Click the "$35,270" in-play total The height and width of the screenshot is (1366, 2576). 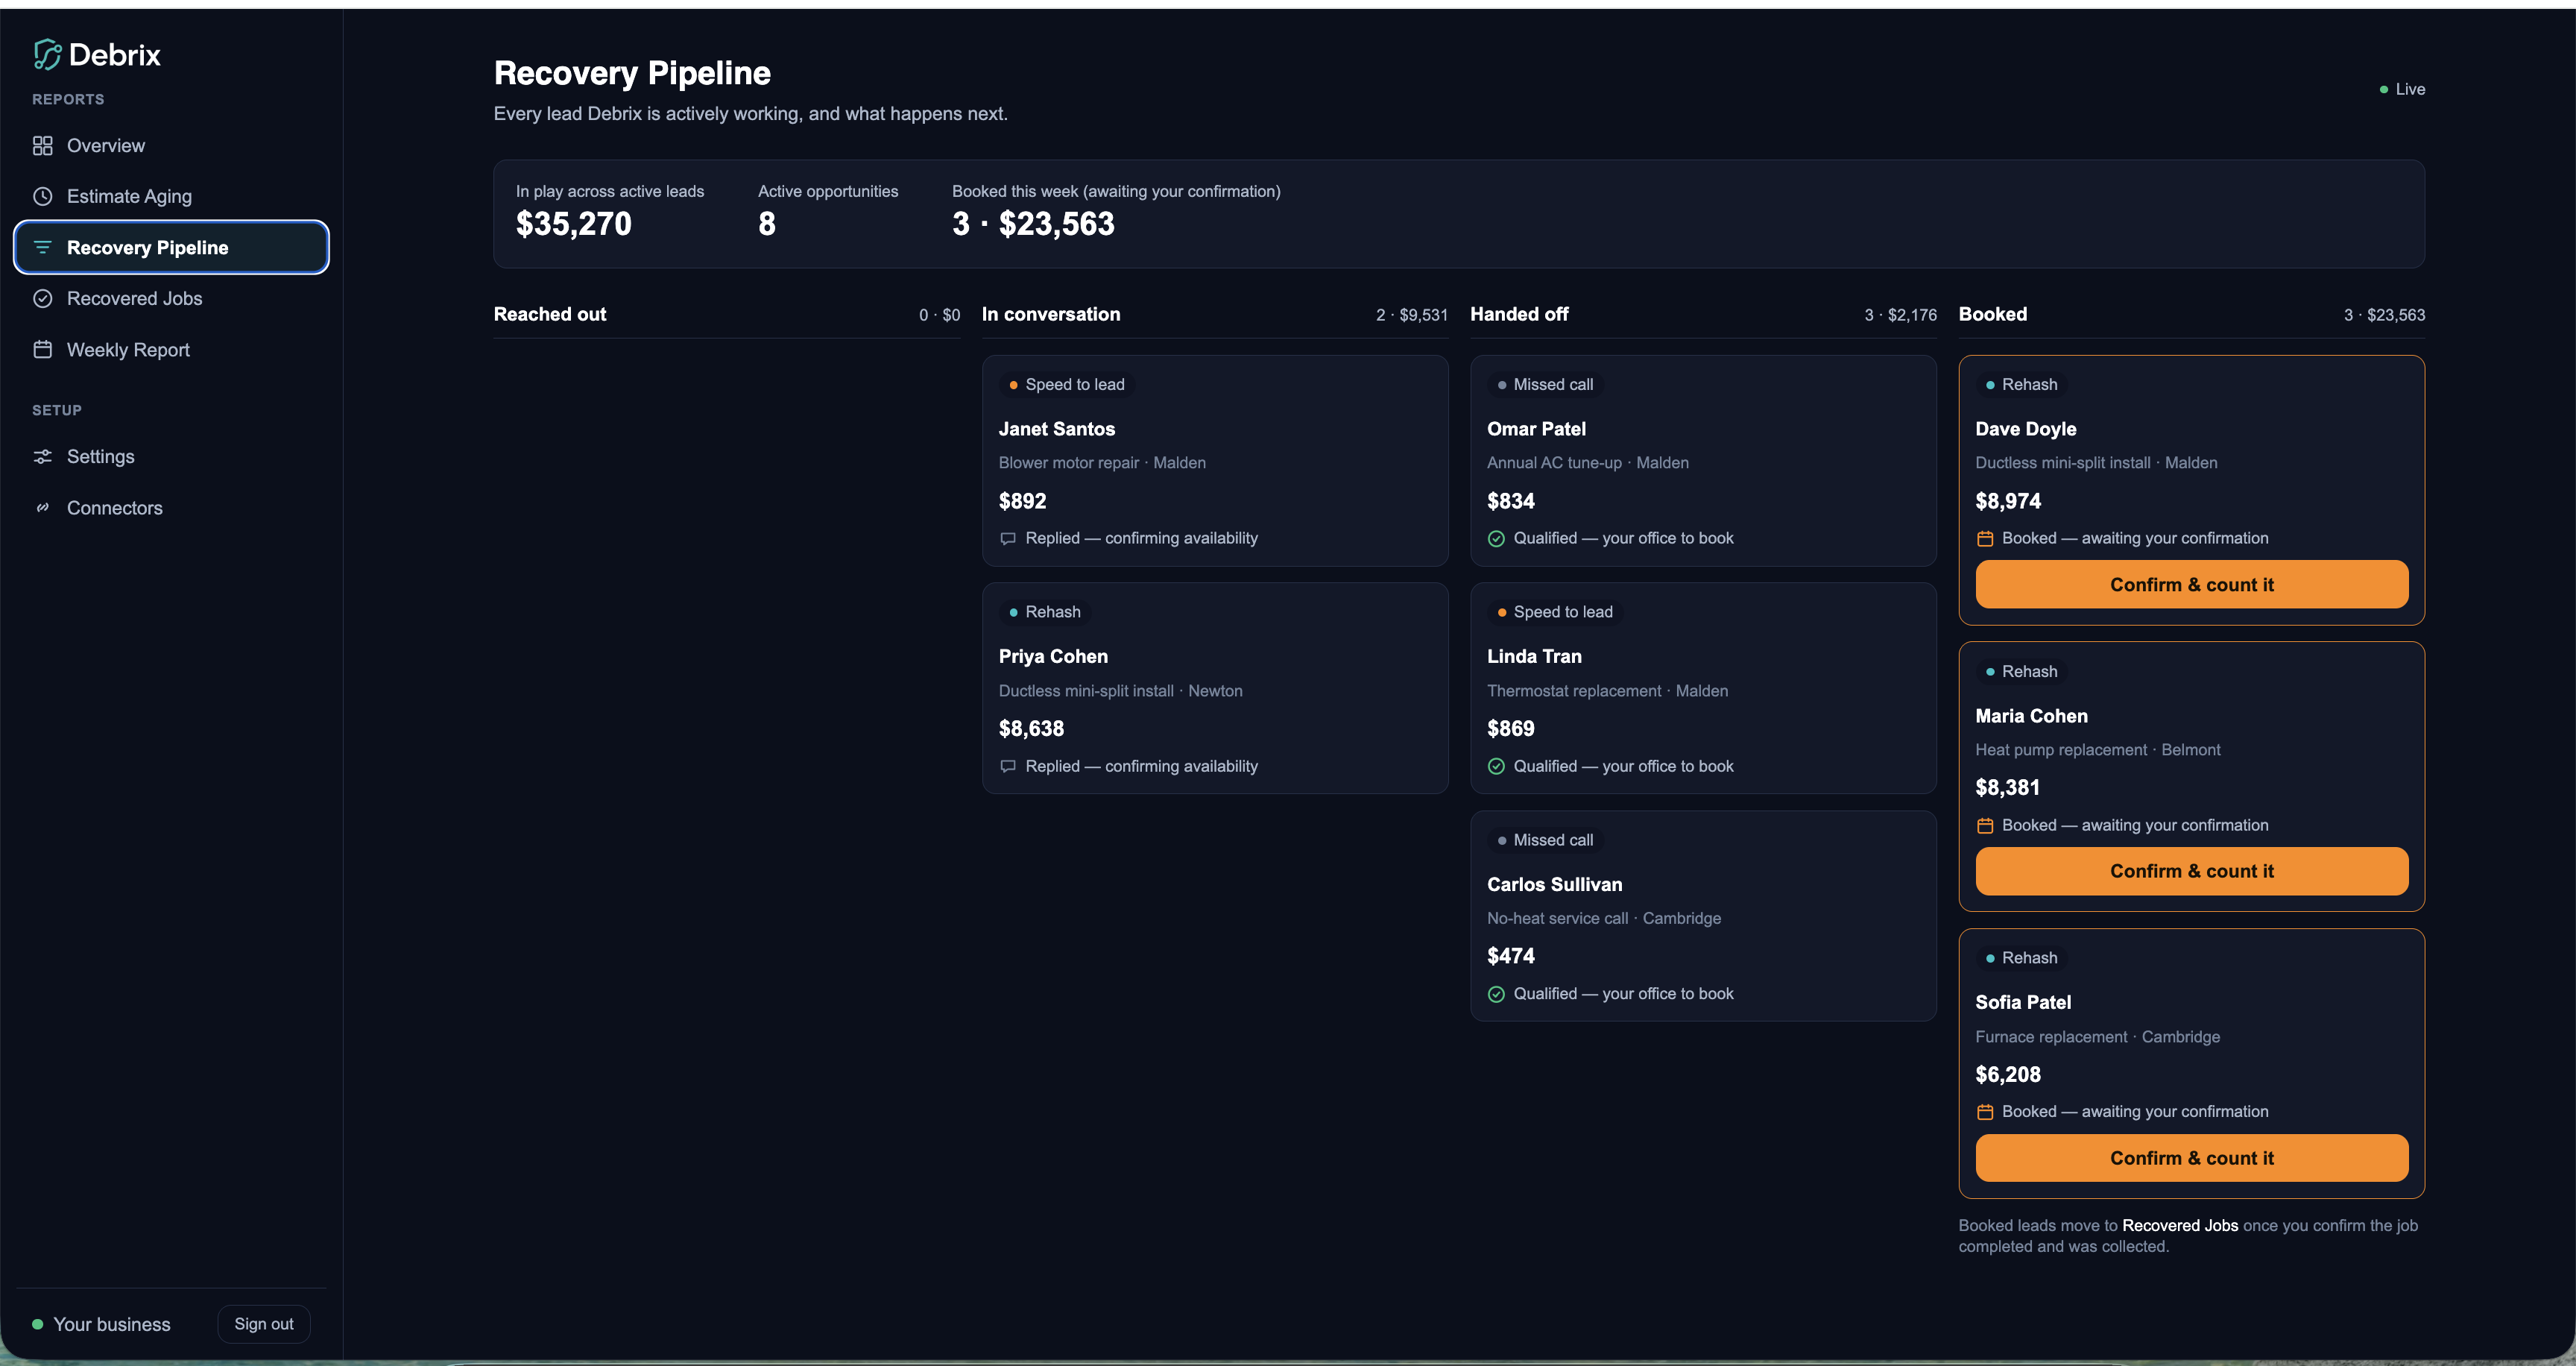pyautogui.click(x=574, y=224)
